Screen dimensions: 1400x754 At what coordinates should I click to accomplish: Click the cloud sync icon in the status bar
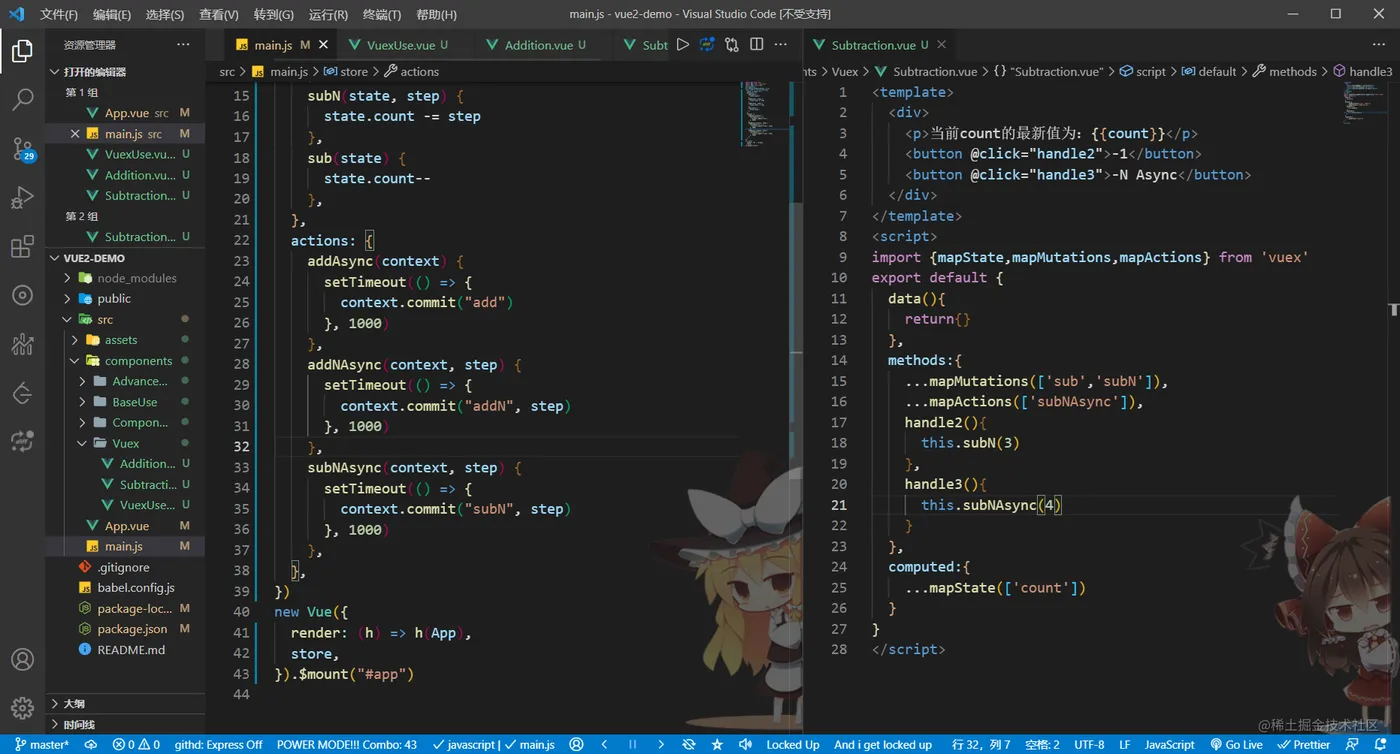[x=91, y=744]
